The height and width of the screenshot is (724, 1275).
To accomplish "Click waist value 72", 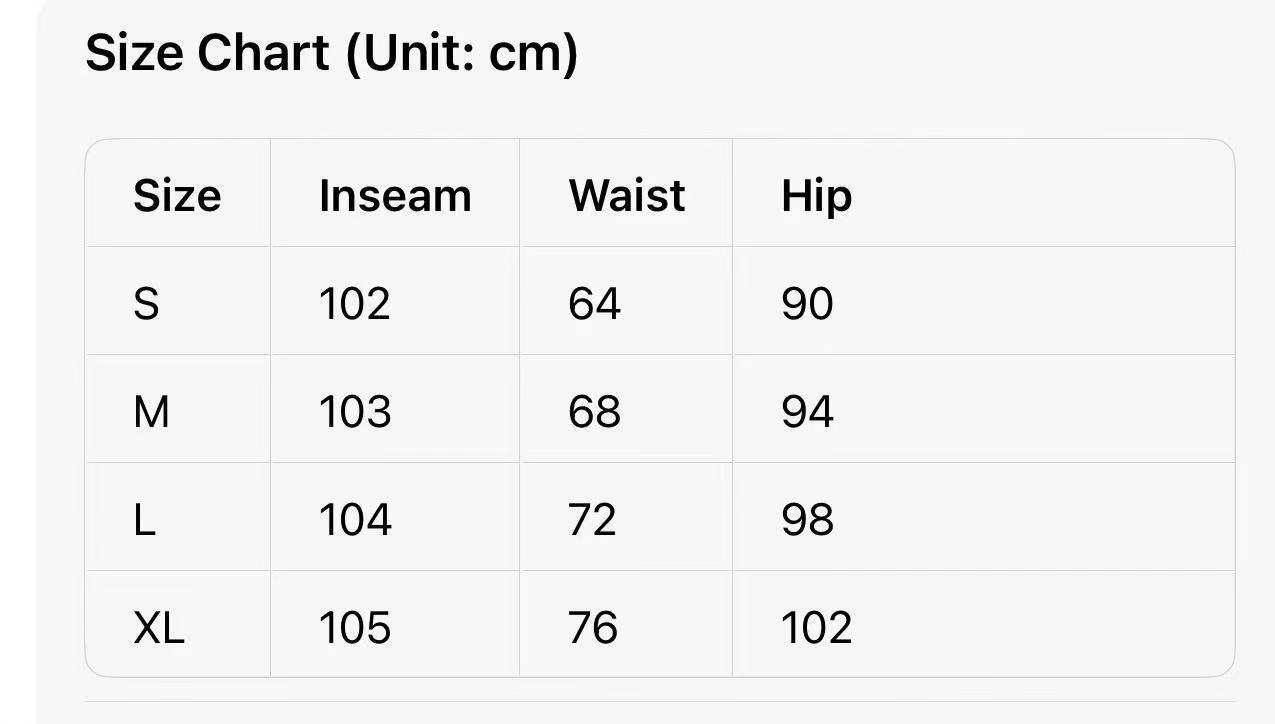I will point(592,519).
